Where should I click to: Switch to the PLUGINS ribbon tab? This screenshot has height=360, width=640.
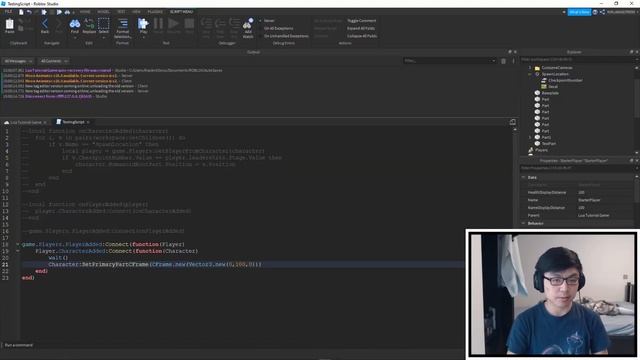click(155, 12)
